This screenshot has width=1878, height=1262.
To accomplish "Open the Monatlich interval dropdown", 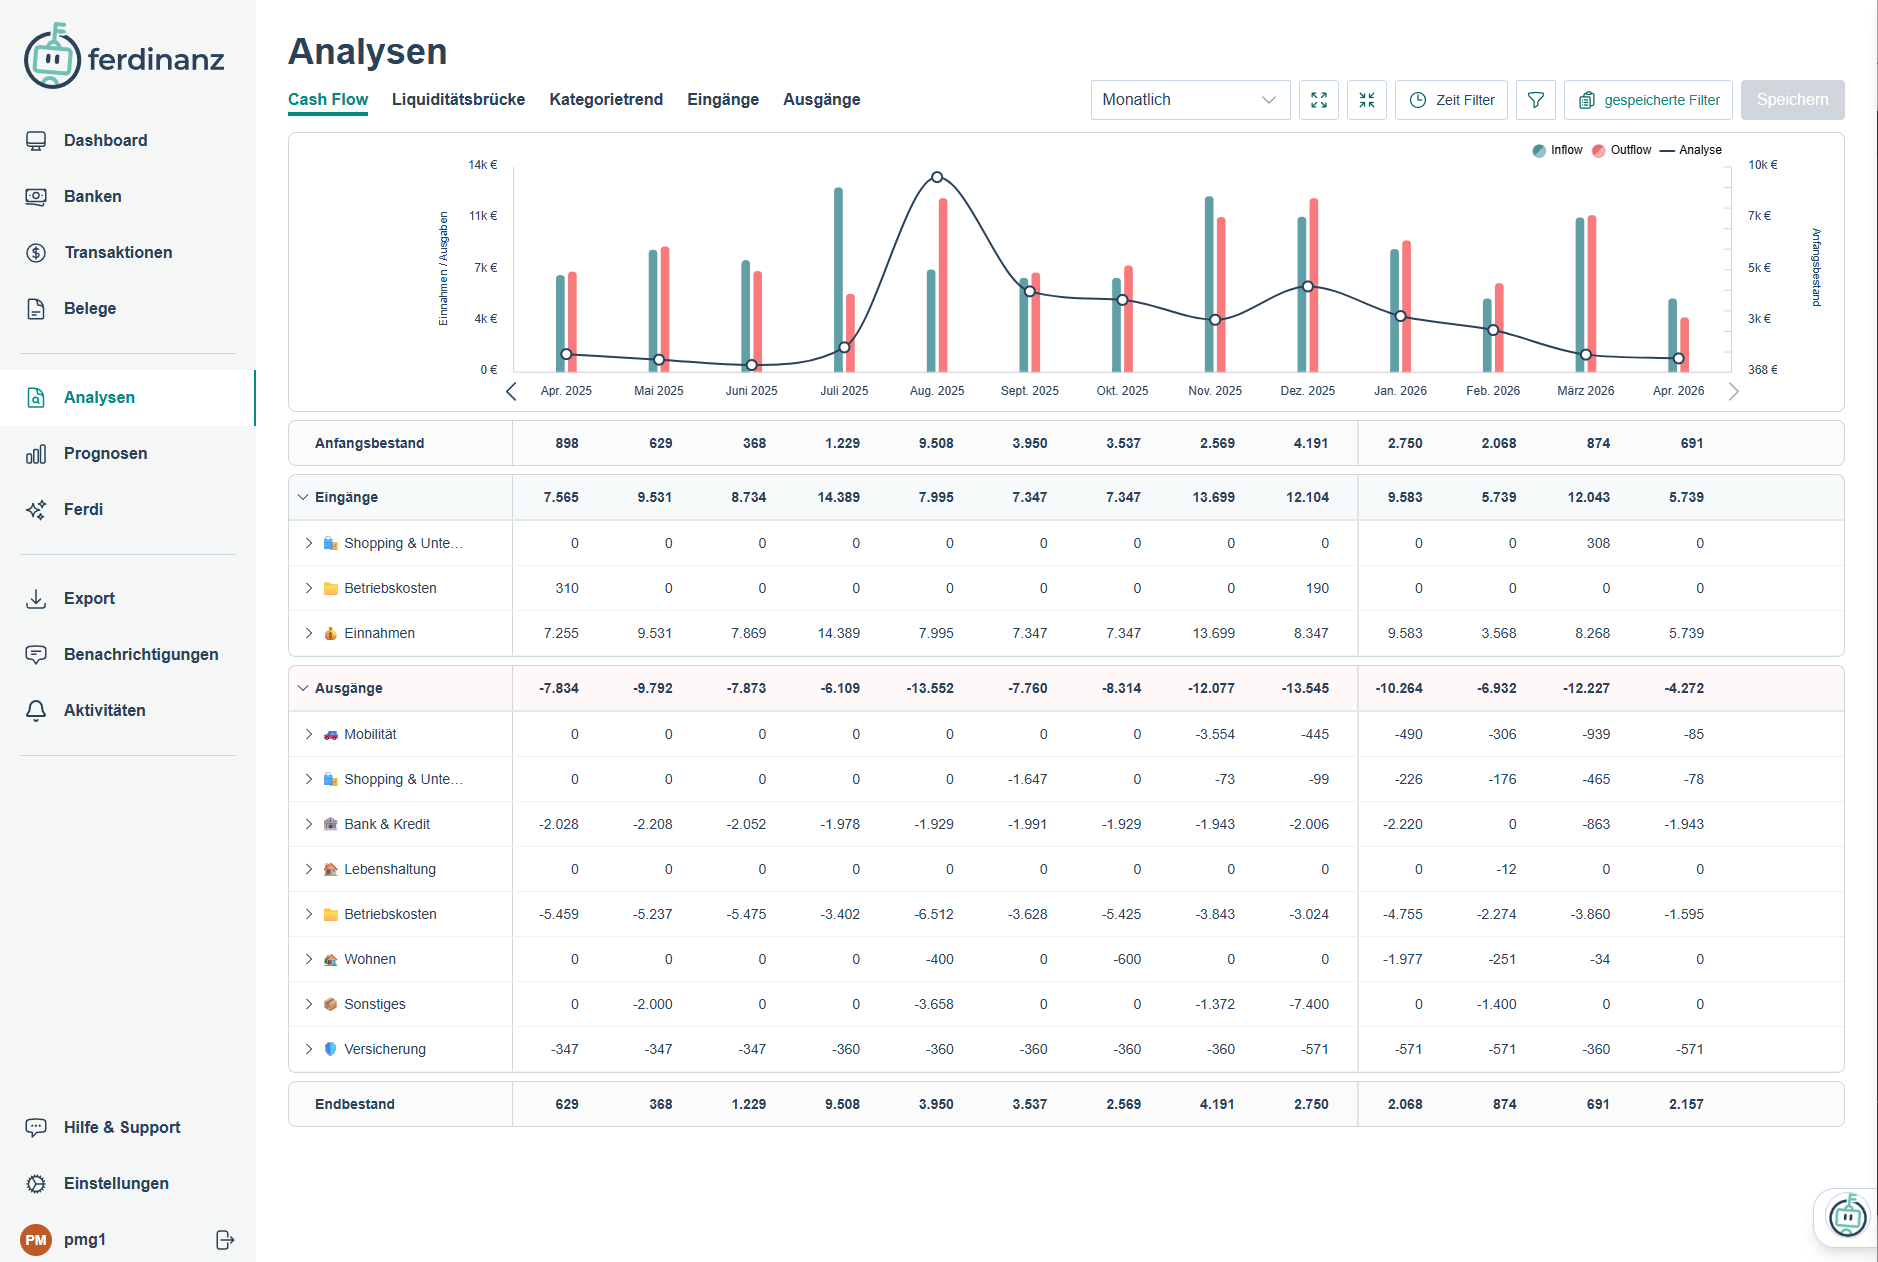I will coord(1189,99).
